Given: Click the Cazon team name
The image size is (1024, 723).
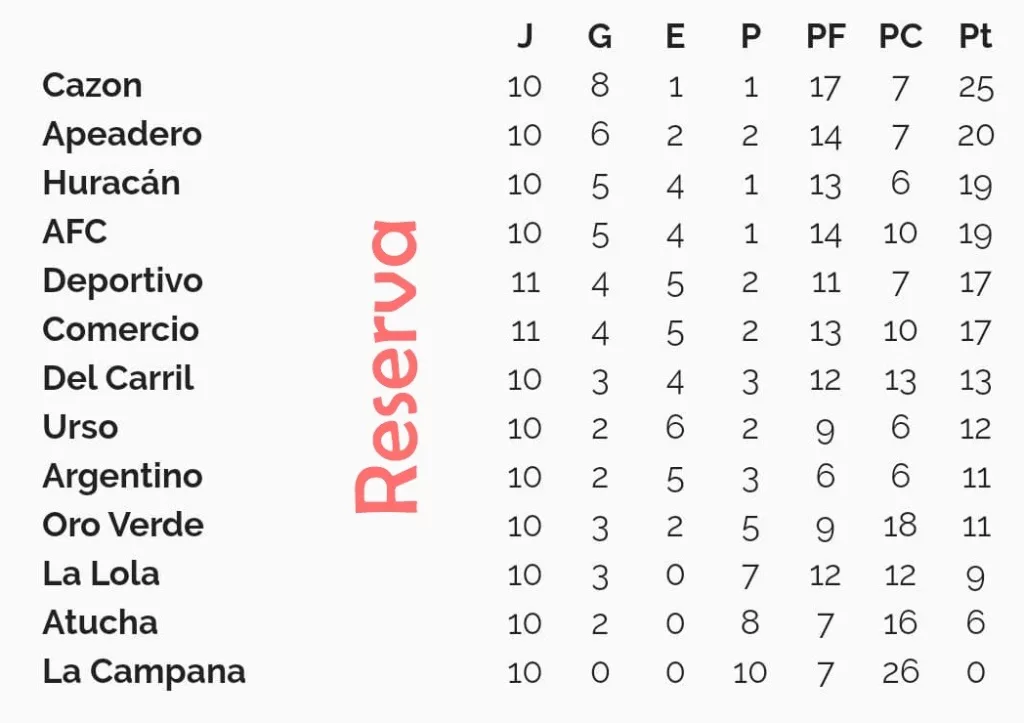Looking at the screenshot, I should (92, 86).
